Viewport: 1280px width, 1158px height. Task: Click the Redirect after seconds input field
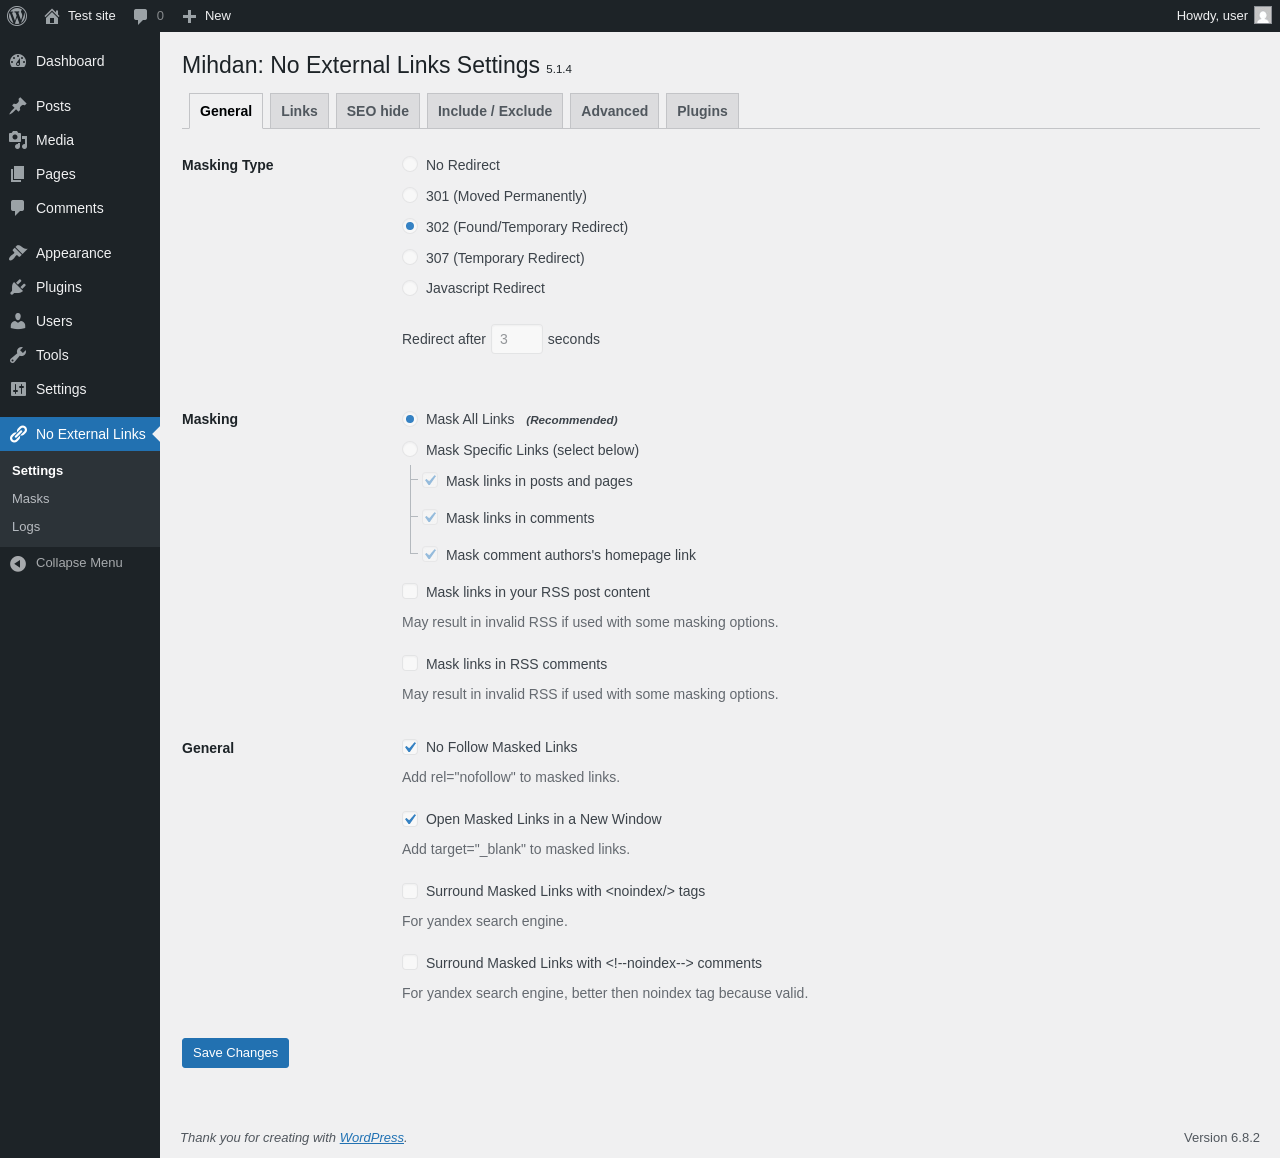click(x=516, y=339)
